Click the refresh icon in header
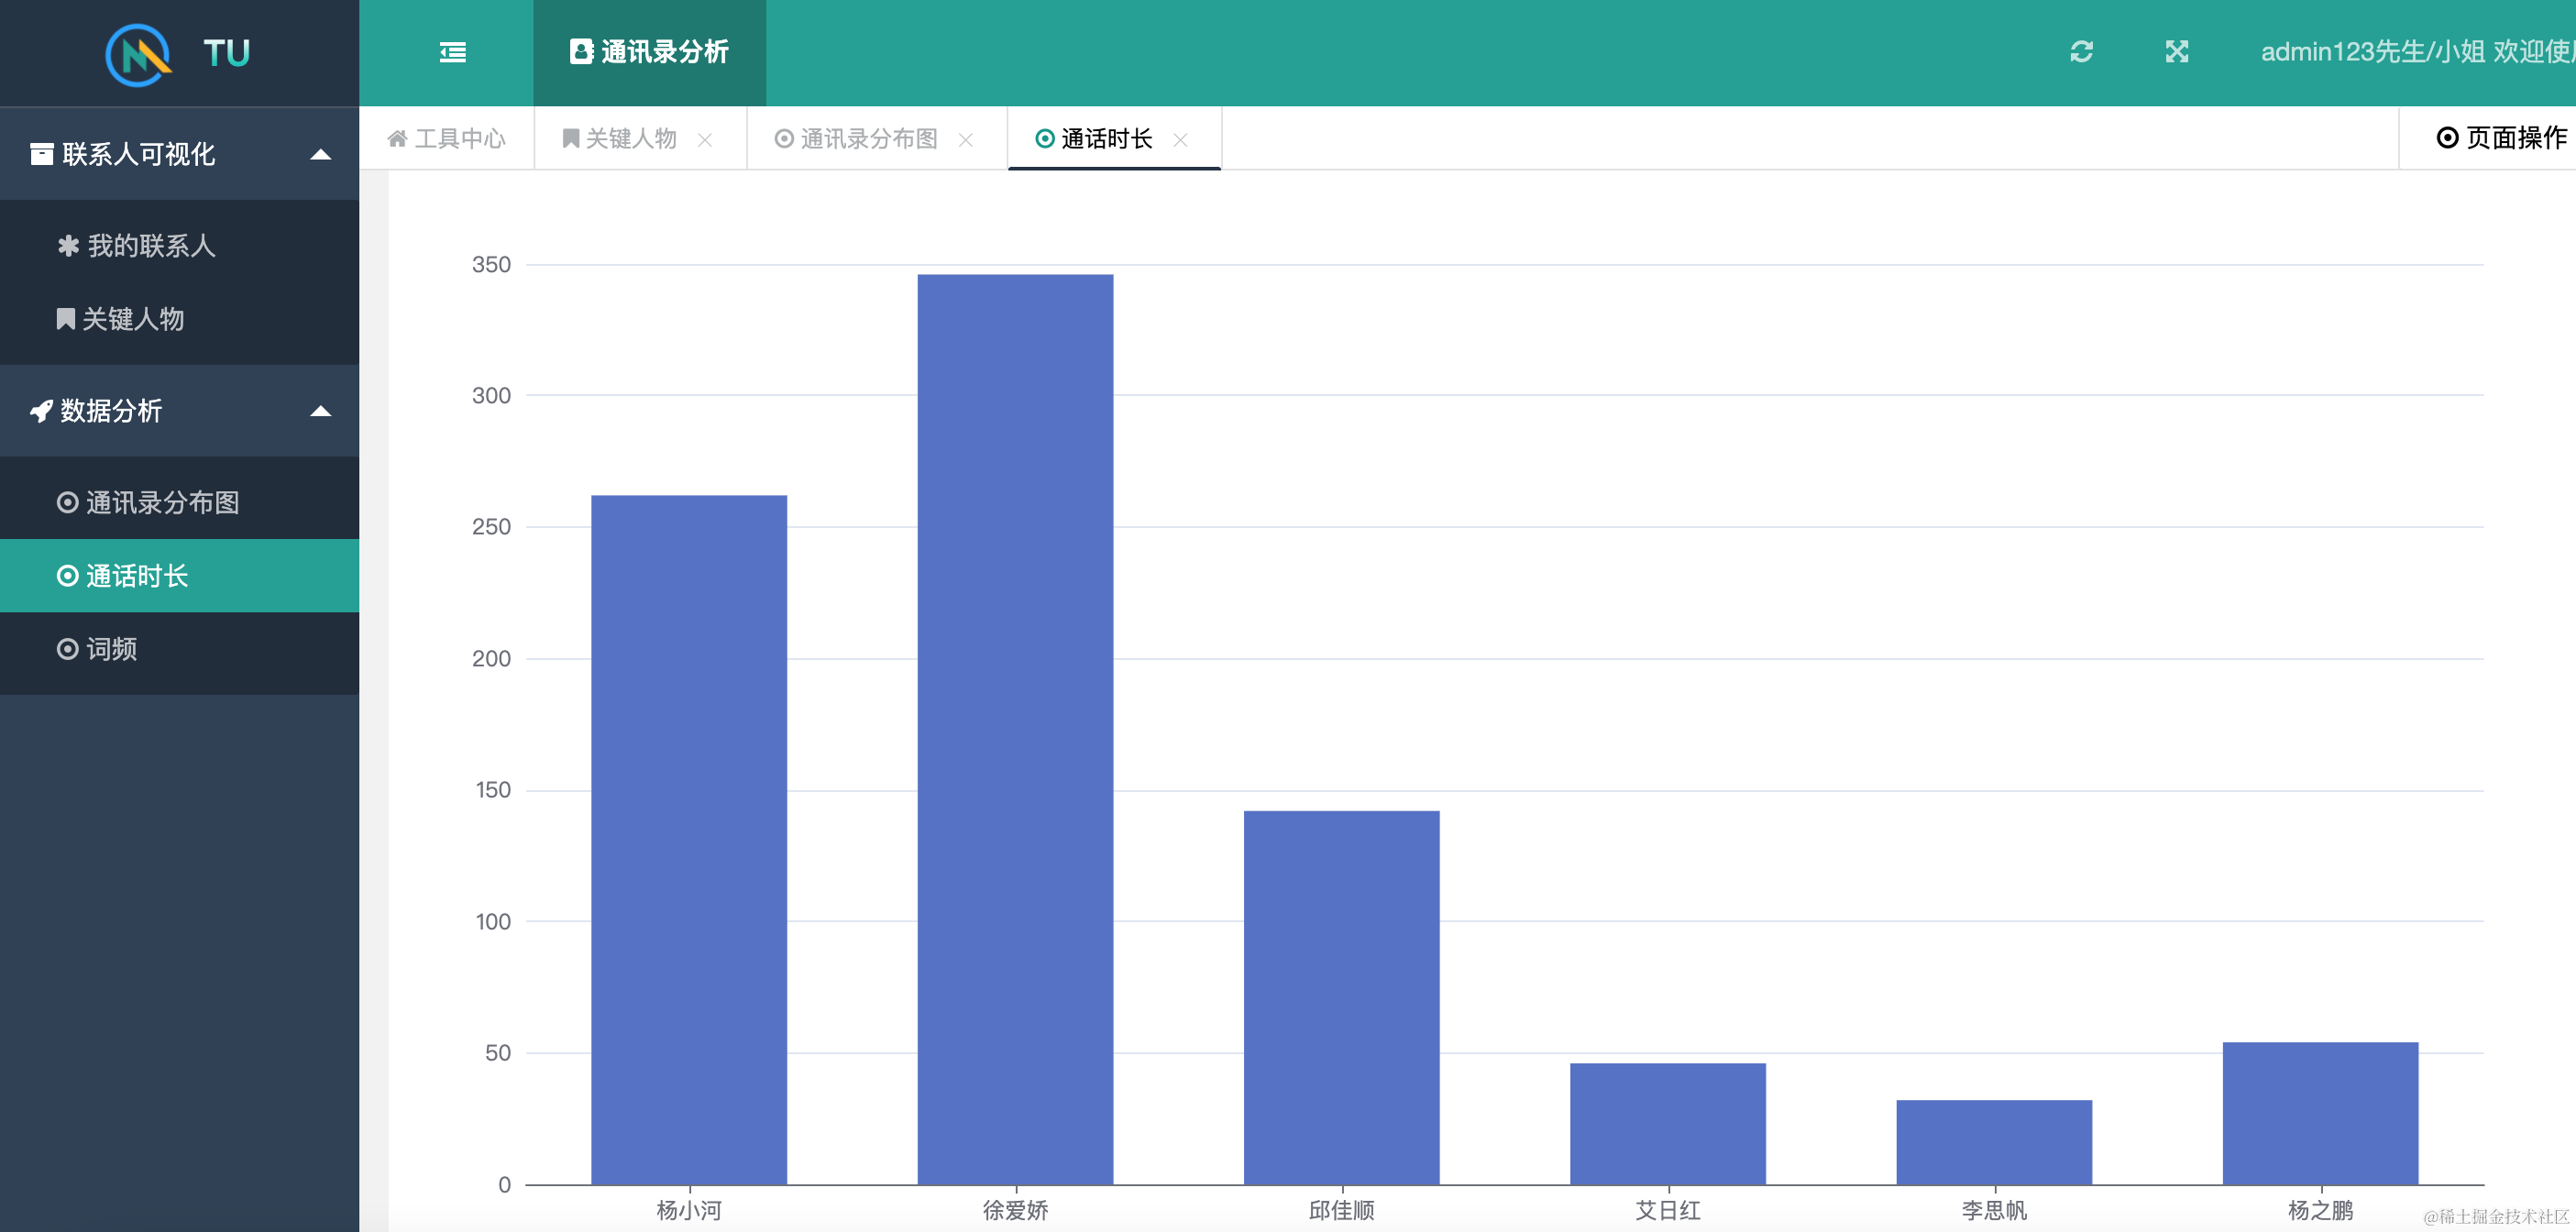 [x=2081, y=52]
